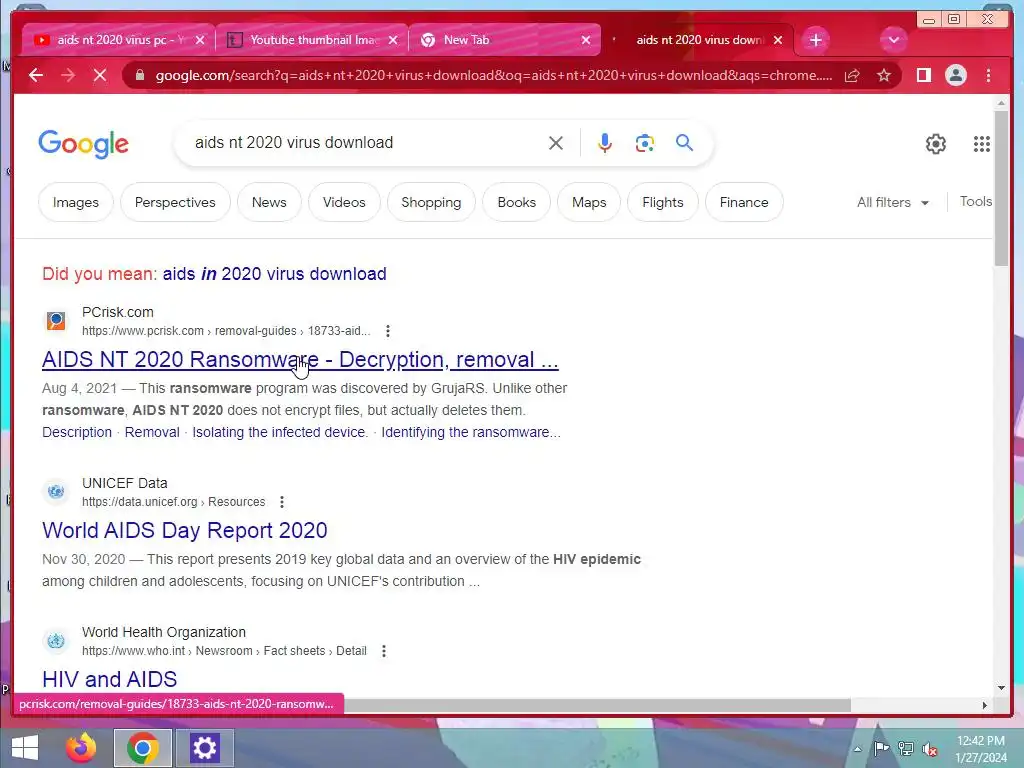1024x768 pixels.
Task: Open the HIV and AIDS result
Action: click(110, 679)
